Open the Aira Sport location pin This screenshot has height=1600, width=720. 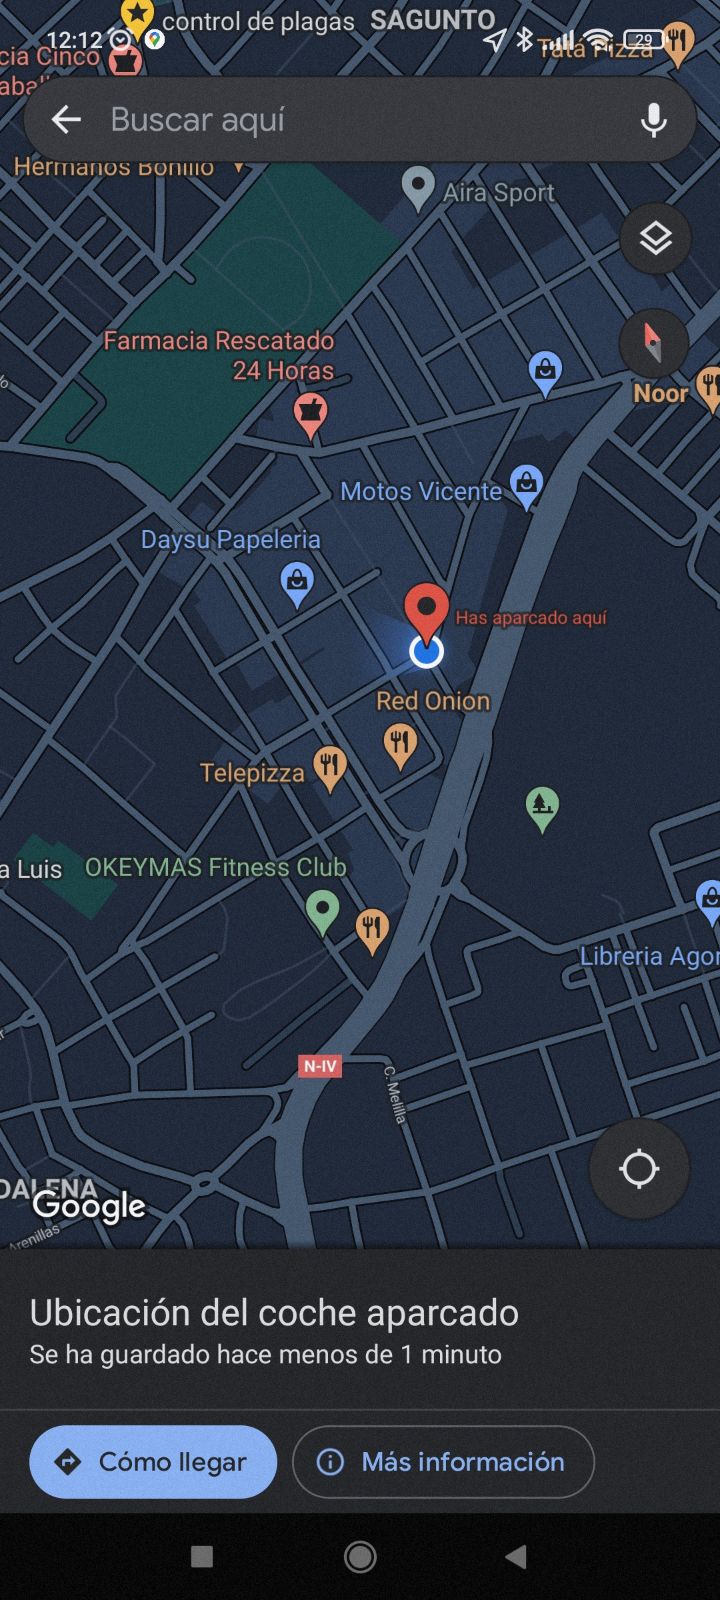click(417, 189)
